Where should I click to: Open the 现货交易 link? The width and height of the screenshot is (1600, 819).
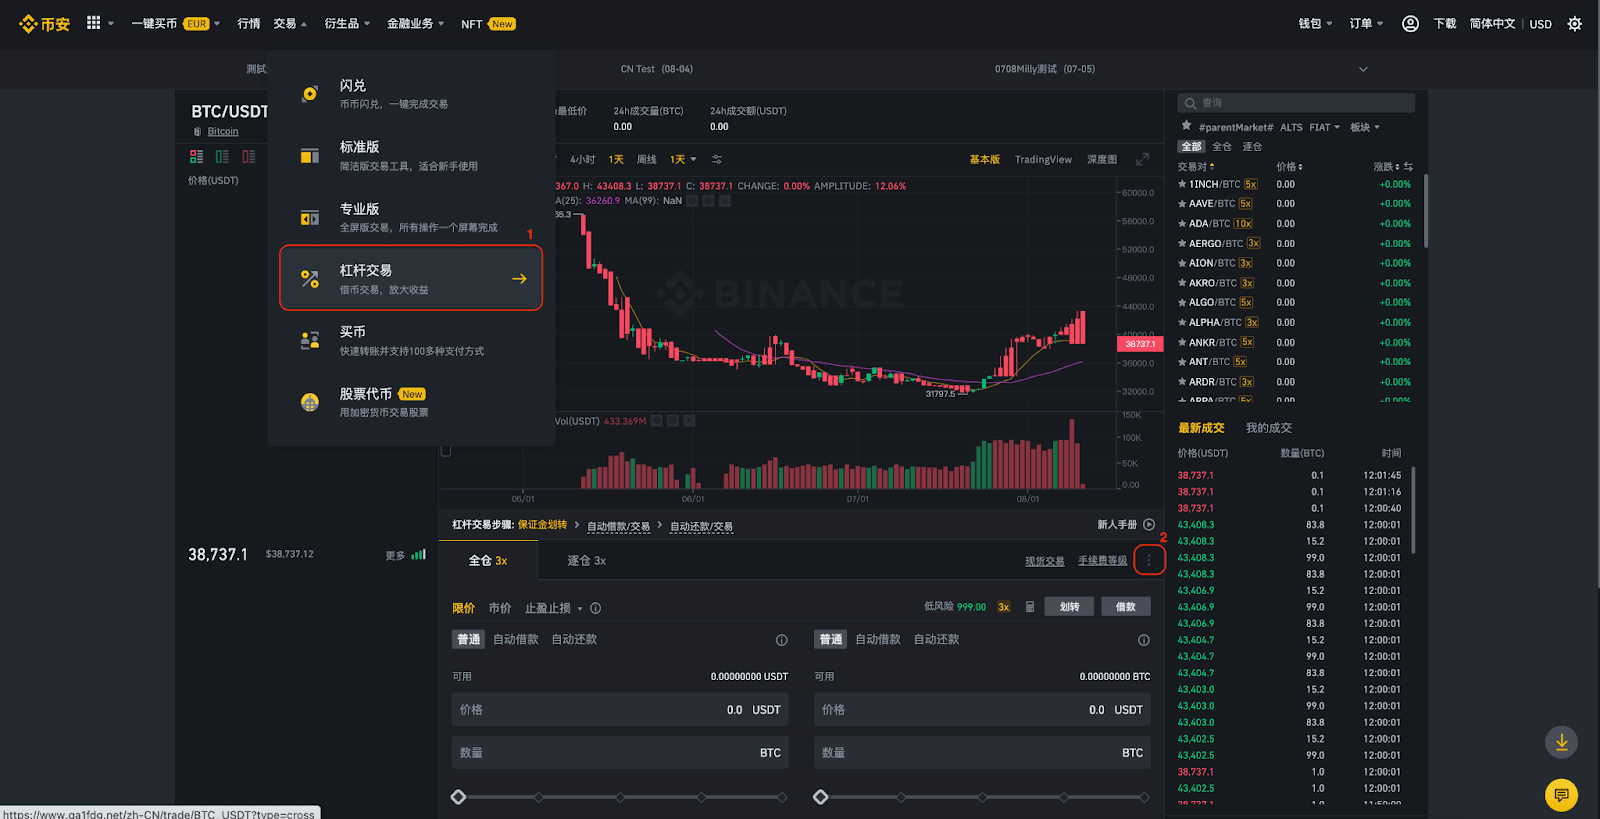[1044, 561]
